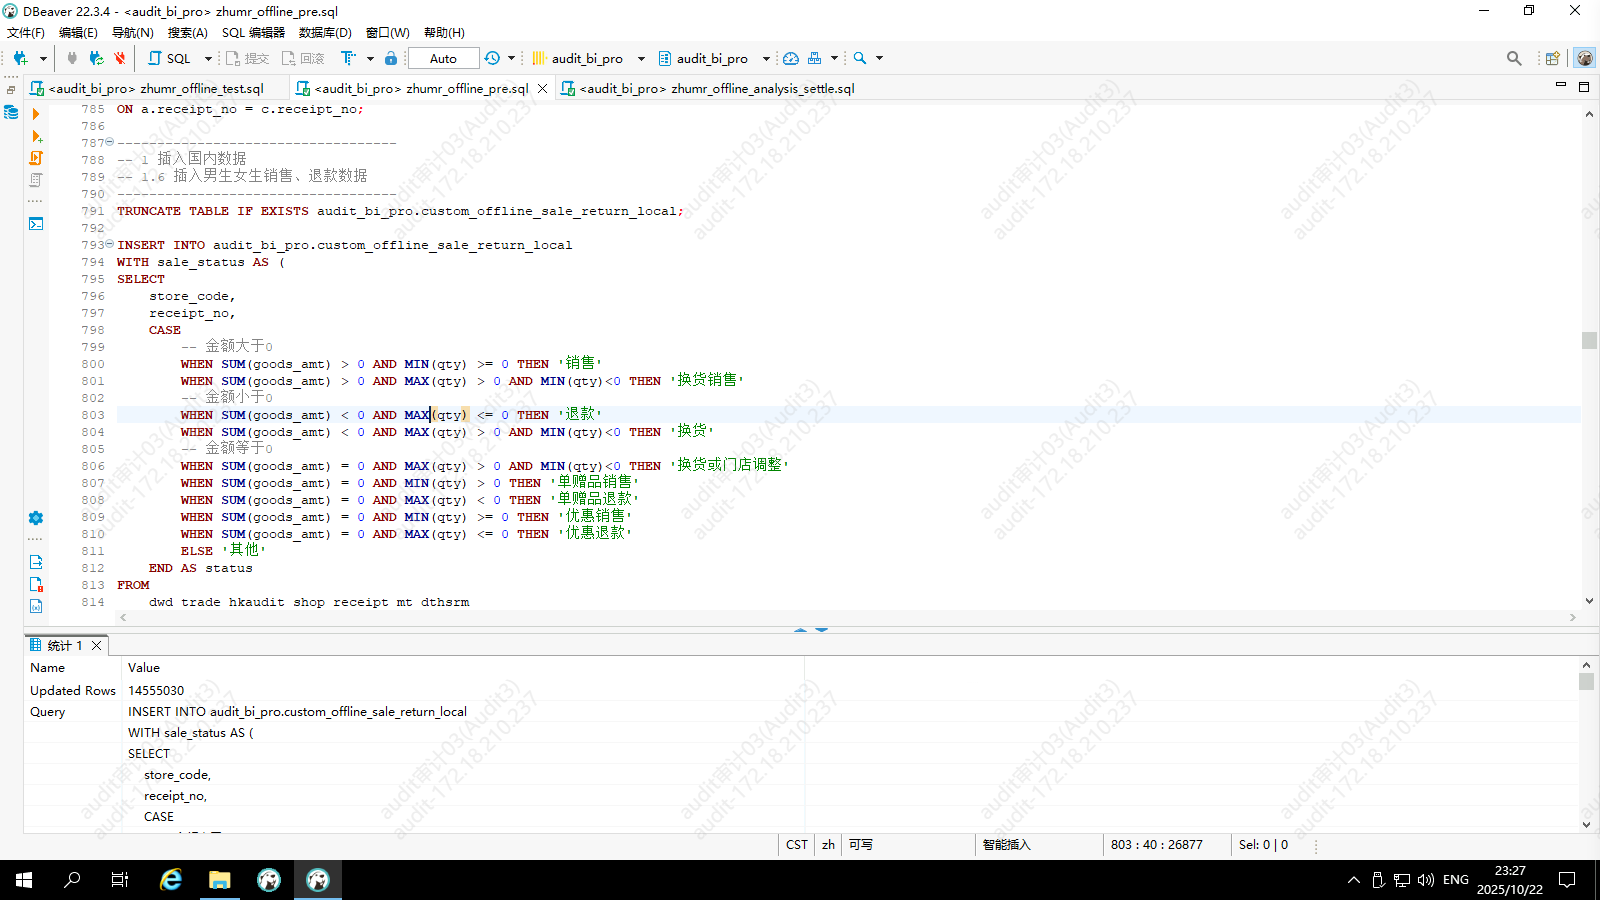Switch to zhumr_offline_analysis_settle.sql tab
The image size is (1600, 900).
[709, 88]
